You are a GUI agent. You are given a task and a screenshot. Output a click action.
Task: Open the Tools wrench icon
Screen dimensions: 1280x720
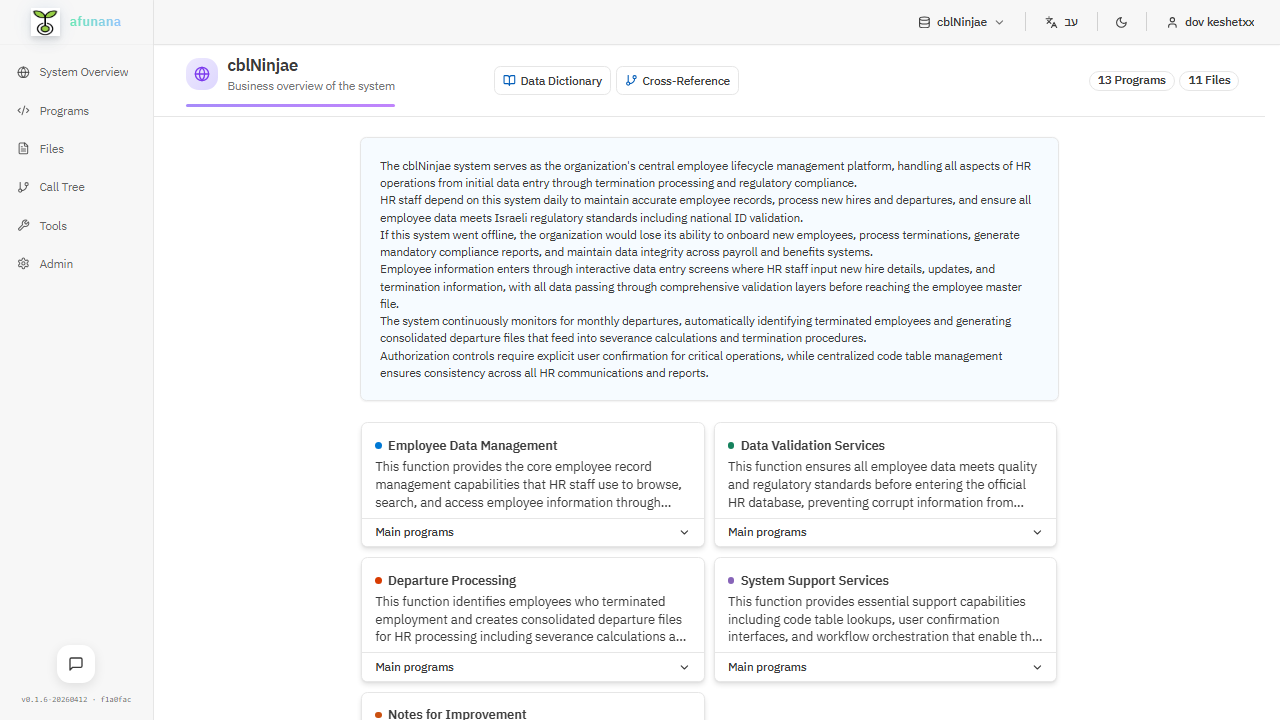[23, 225]
